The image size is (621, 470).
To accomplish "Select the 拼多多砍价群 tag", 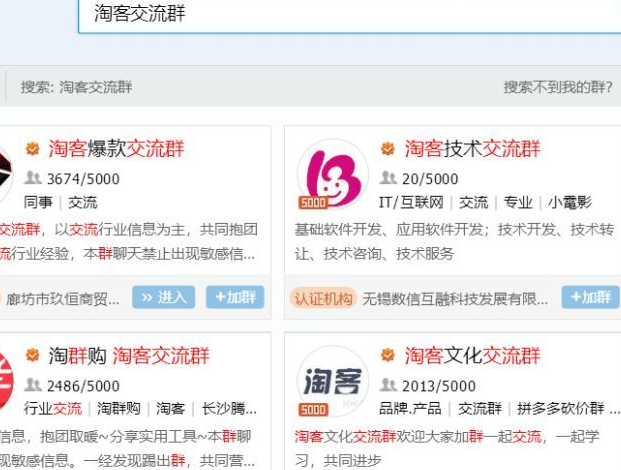I will coord(560,409).
